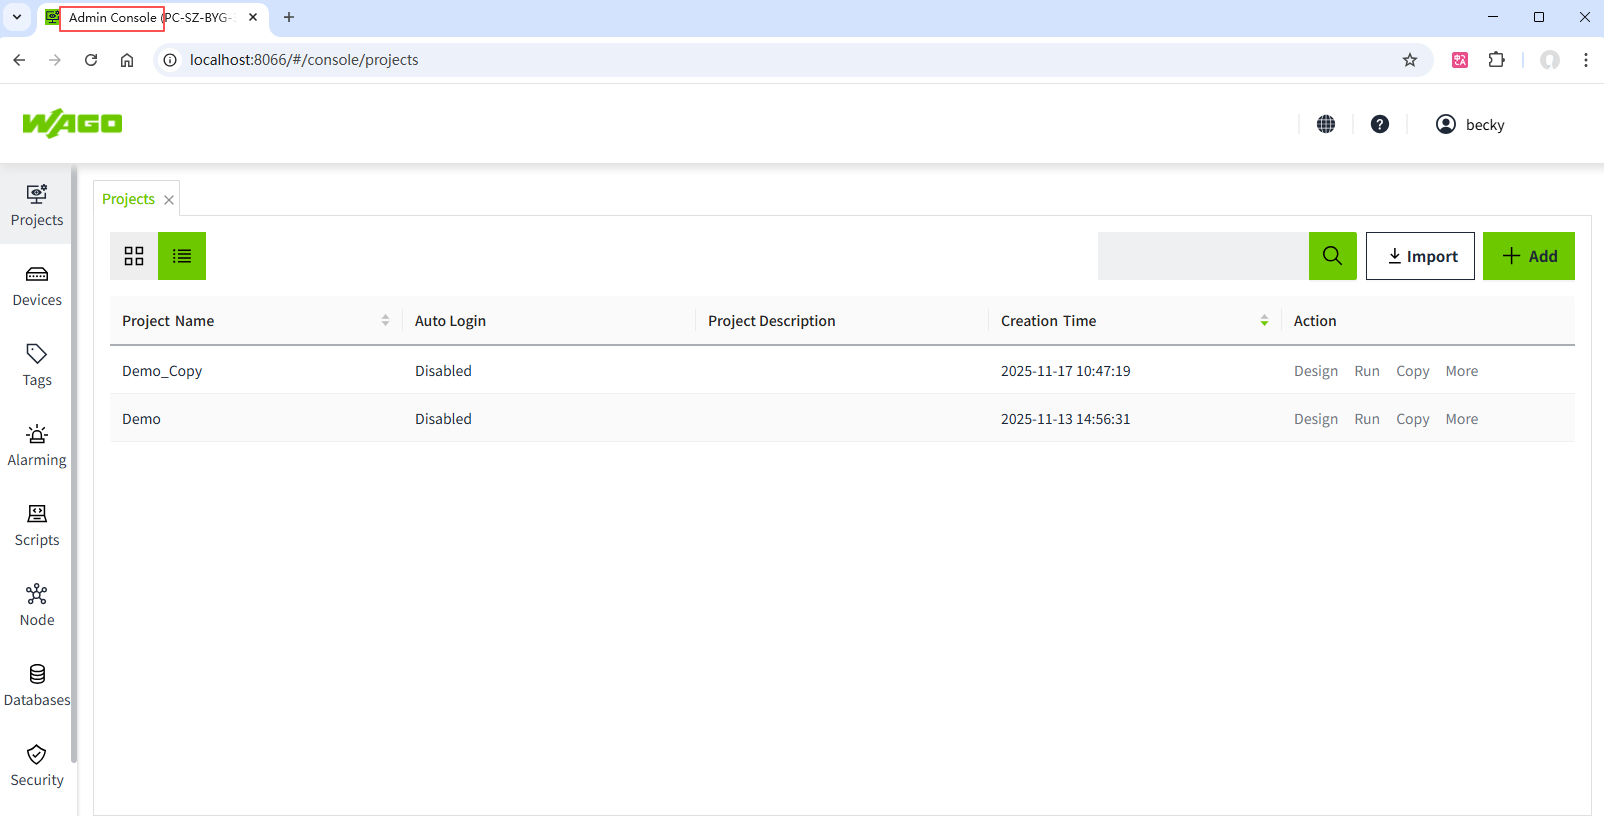Click Design link for Demo project
The height and width of the screenshot is (816, 1604).
[1315, 419]
